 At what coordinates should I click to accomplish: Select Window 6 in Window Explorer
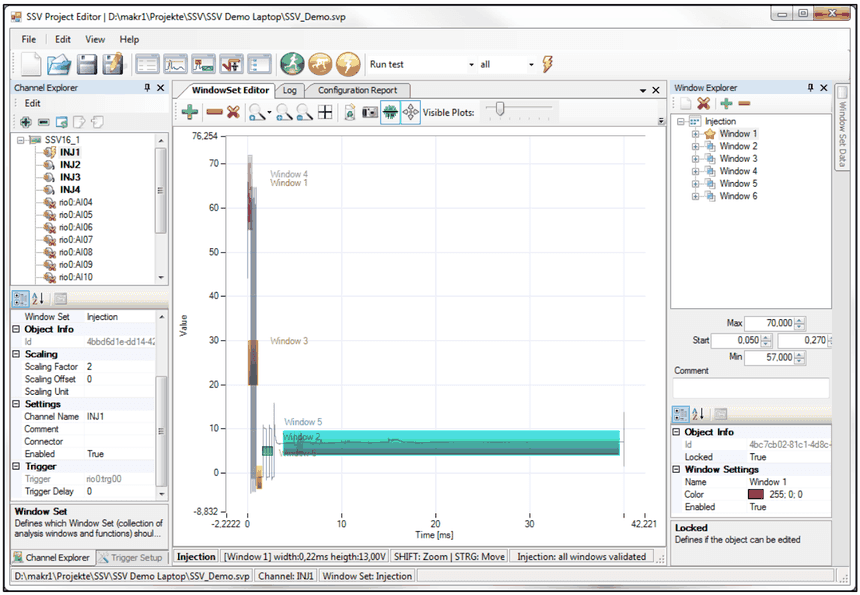(738, 196)
